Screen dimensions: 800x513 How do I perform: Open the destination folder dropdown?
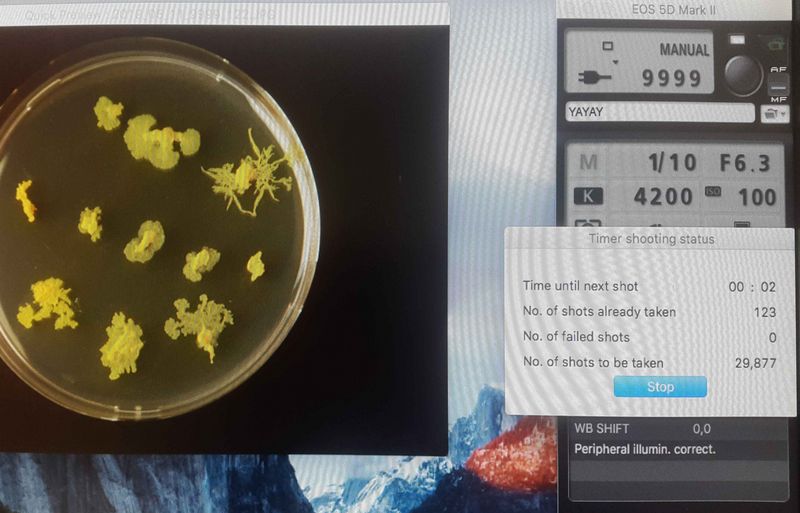pyautogui.click(x=774, y=113)
